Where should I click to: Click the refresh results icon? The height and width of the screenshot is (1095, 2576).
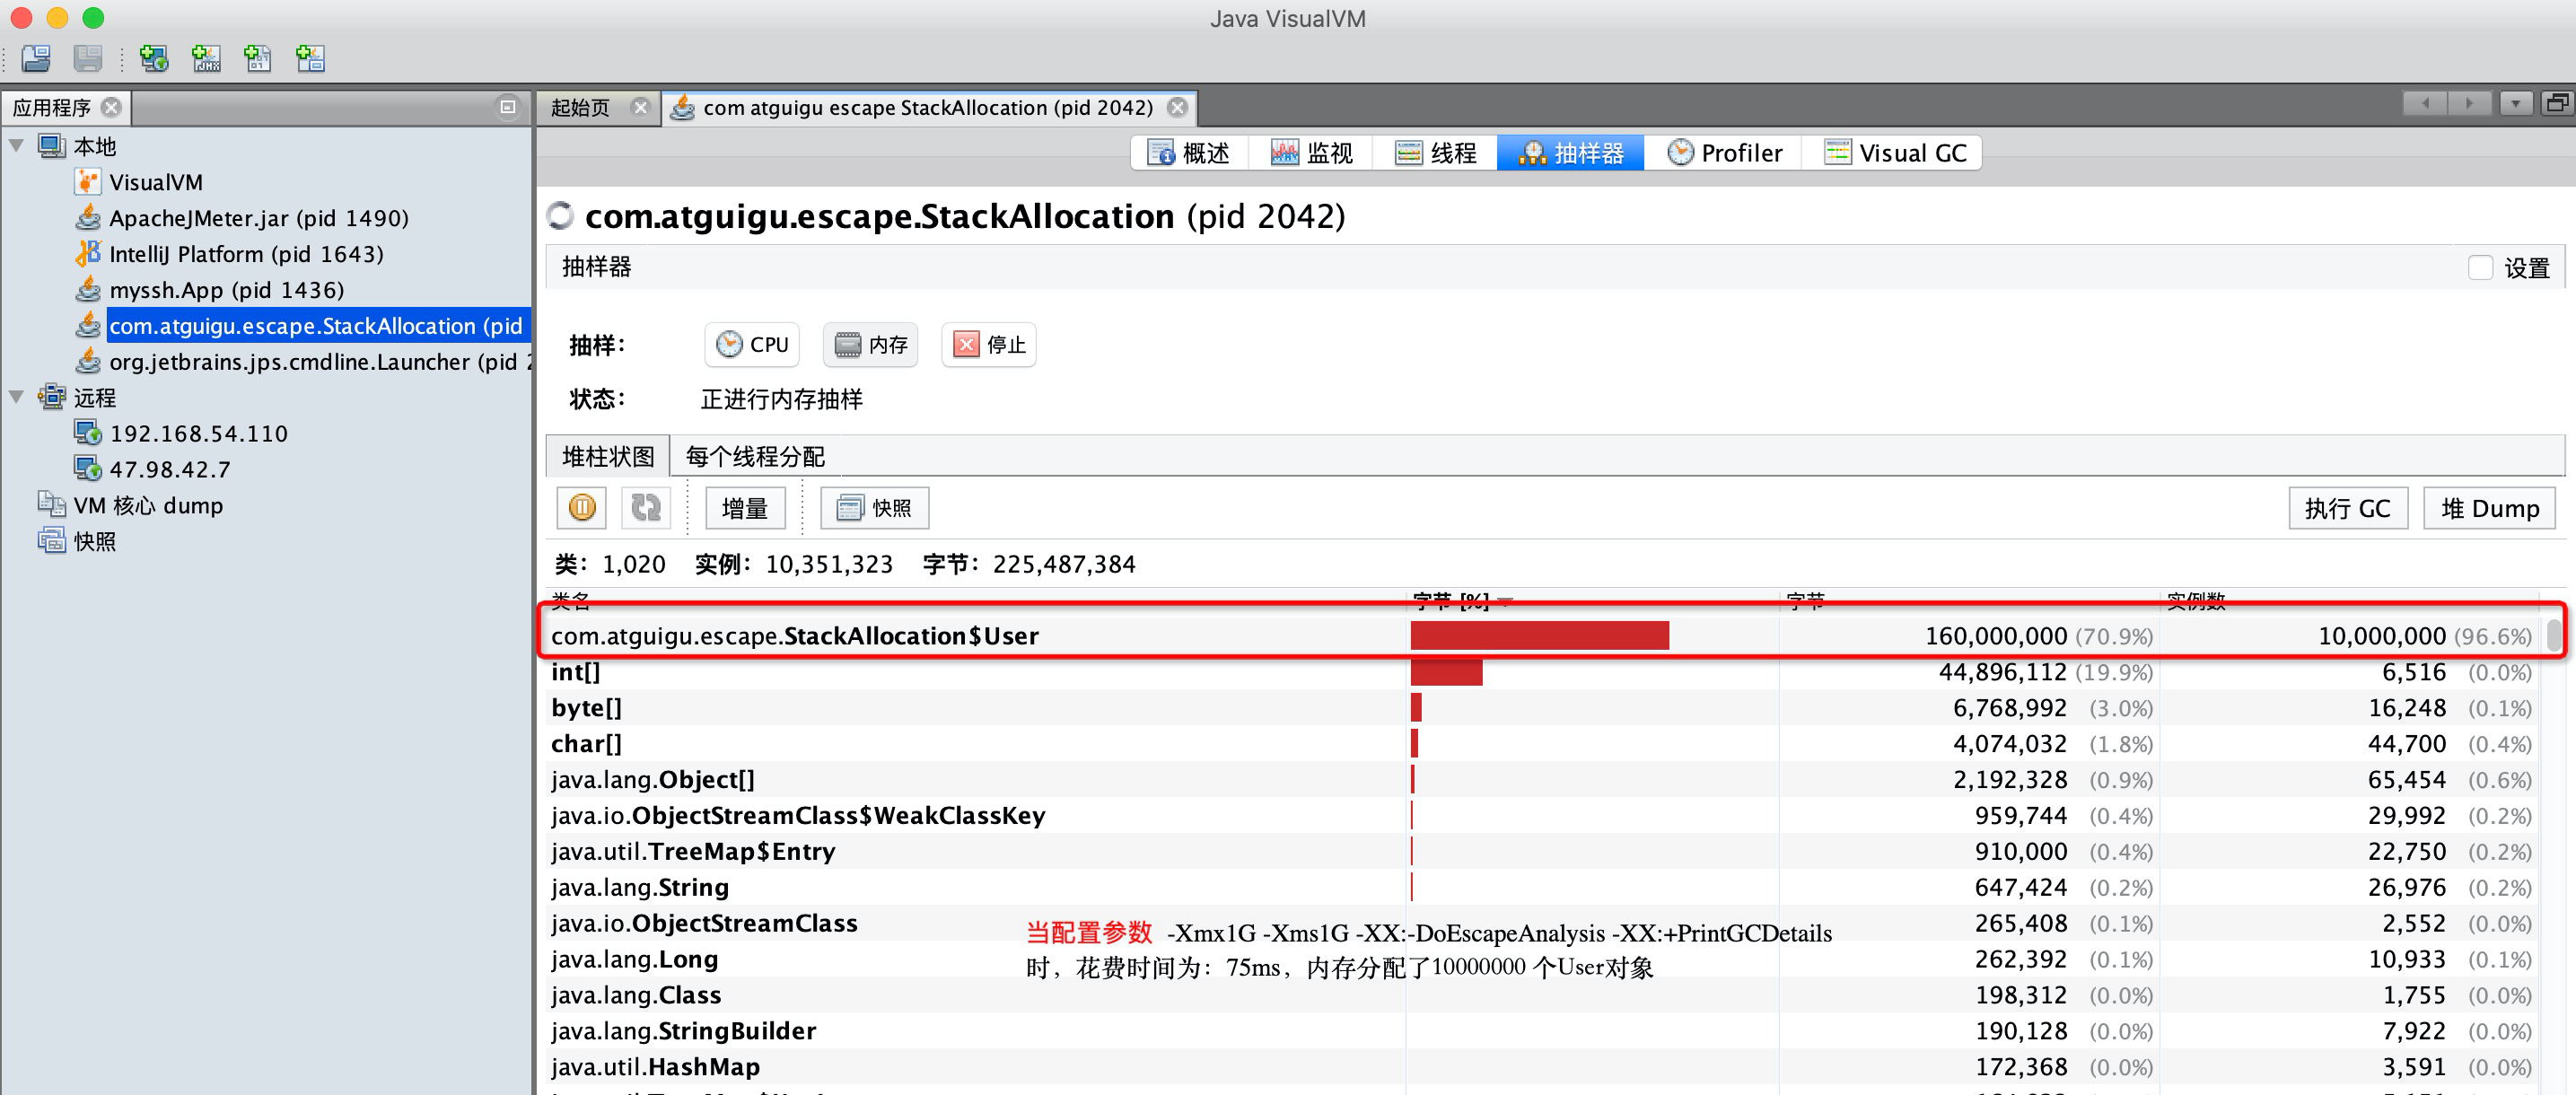pyautogui.click(x=646, y=508)
